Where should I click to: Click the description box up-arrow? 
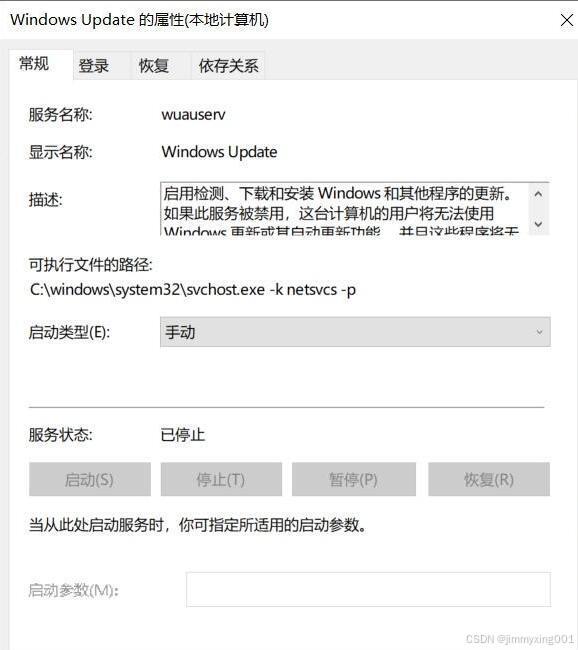tap(538, 194)
